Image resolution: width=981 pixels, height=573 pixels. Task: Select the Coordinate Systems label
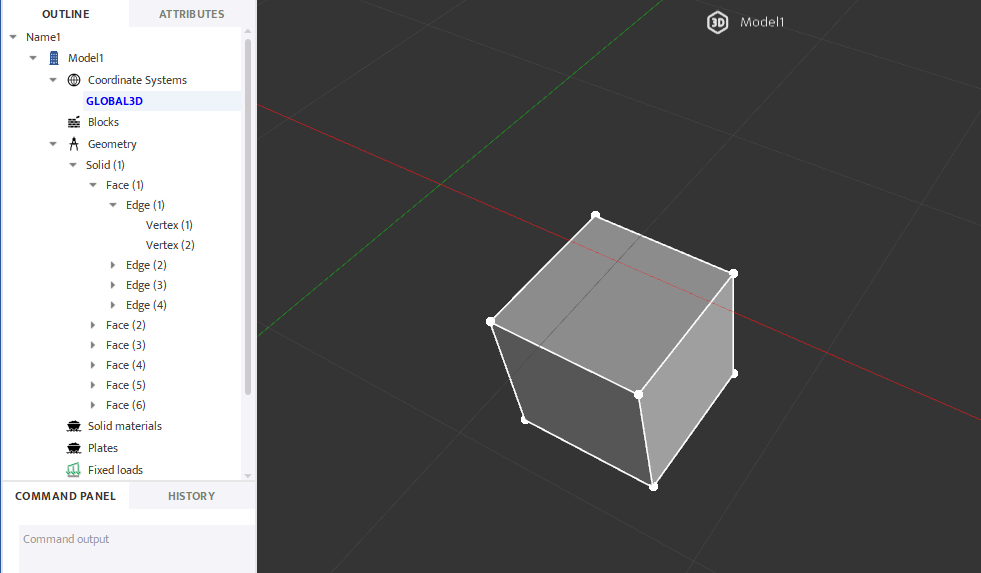pos(138,80)
